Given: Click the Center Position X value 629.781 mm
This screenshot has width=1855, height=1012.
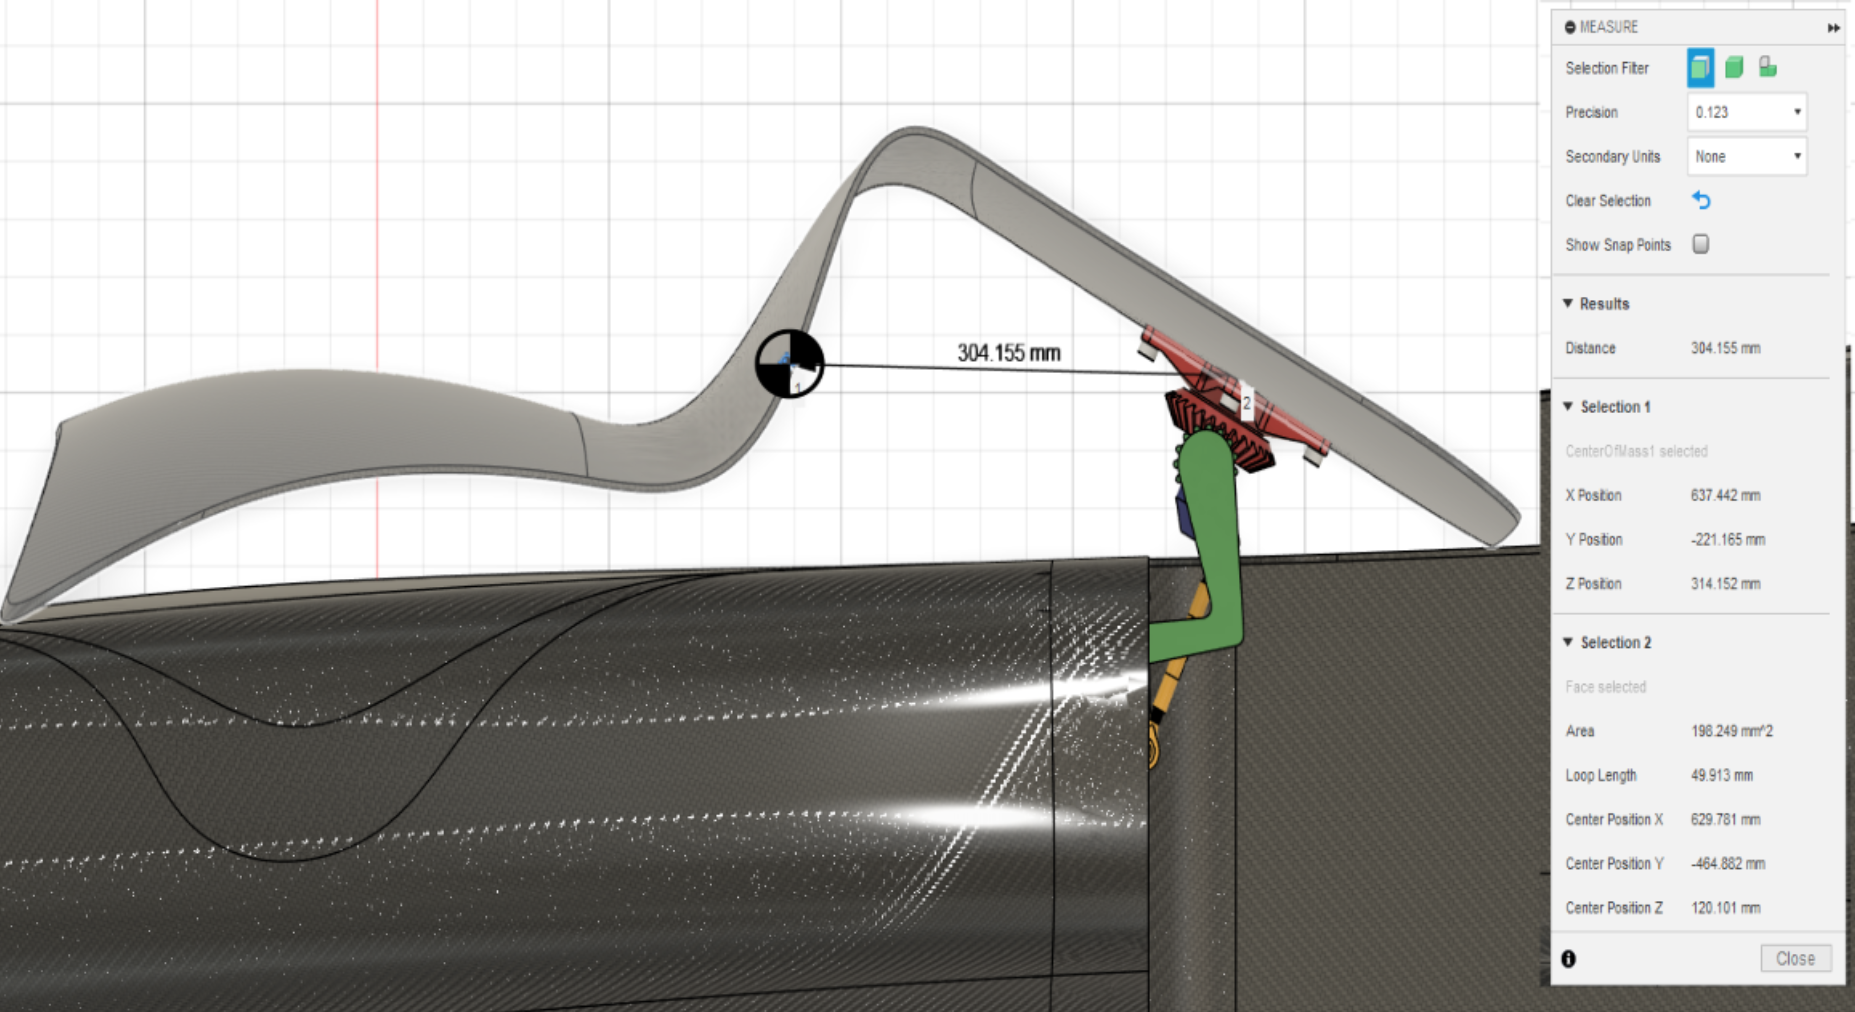Looking at the screenshot, I should coord(1726,819).
